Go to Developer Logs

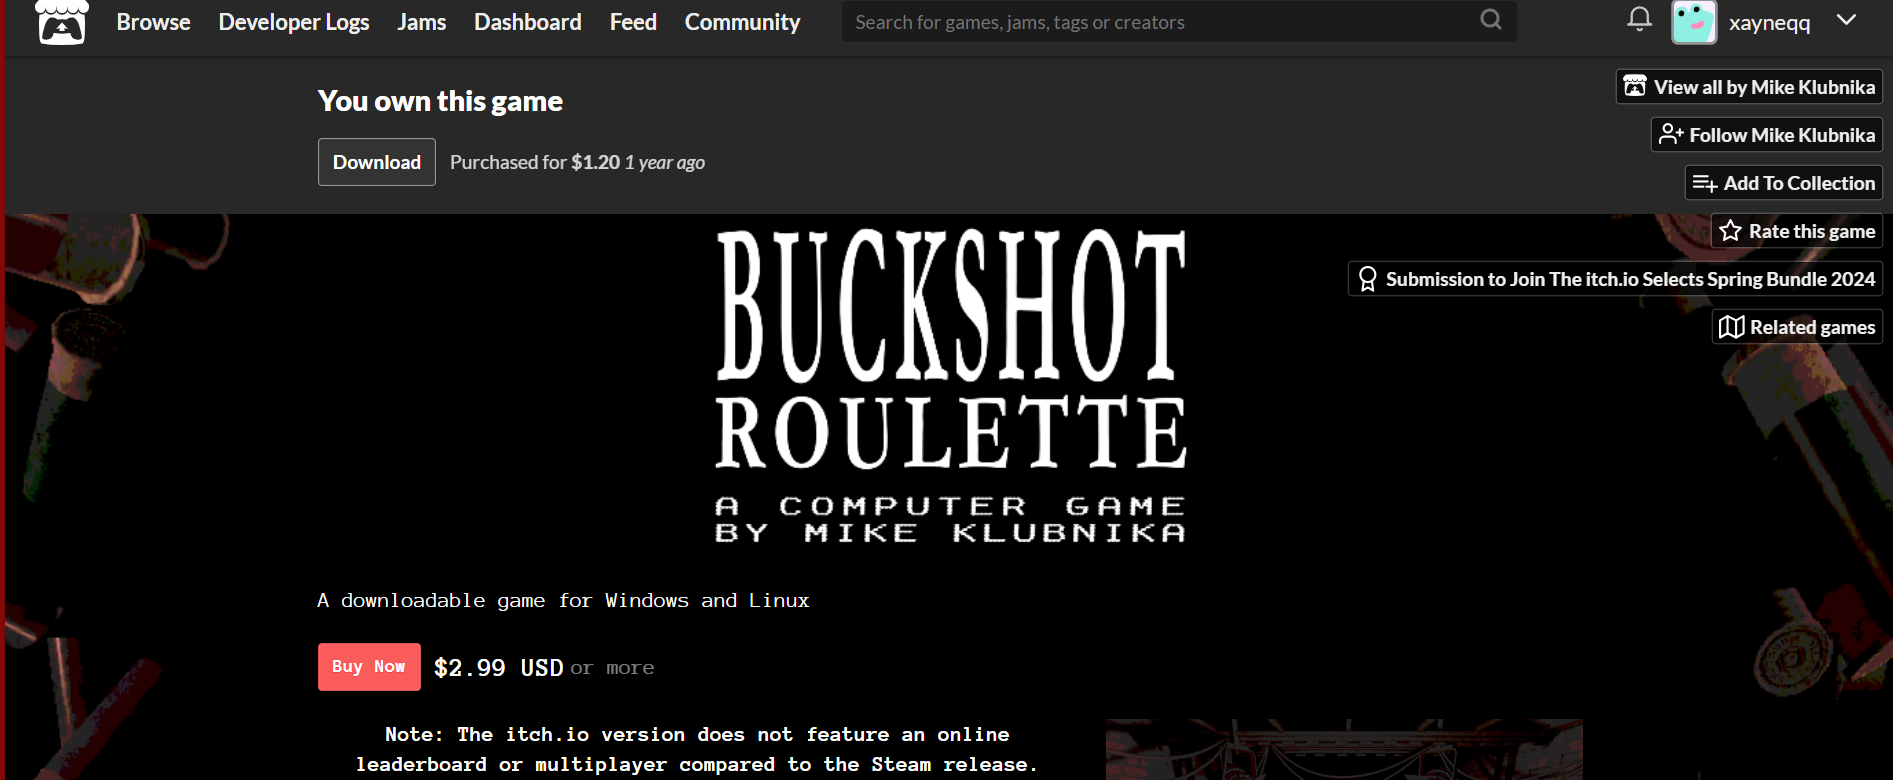(x=294, y=22)
